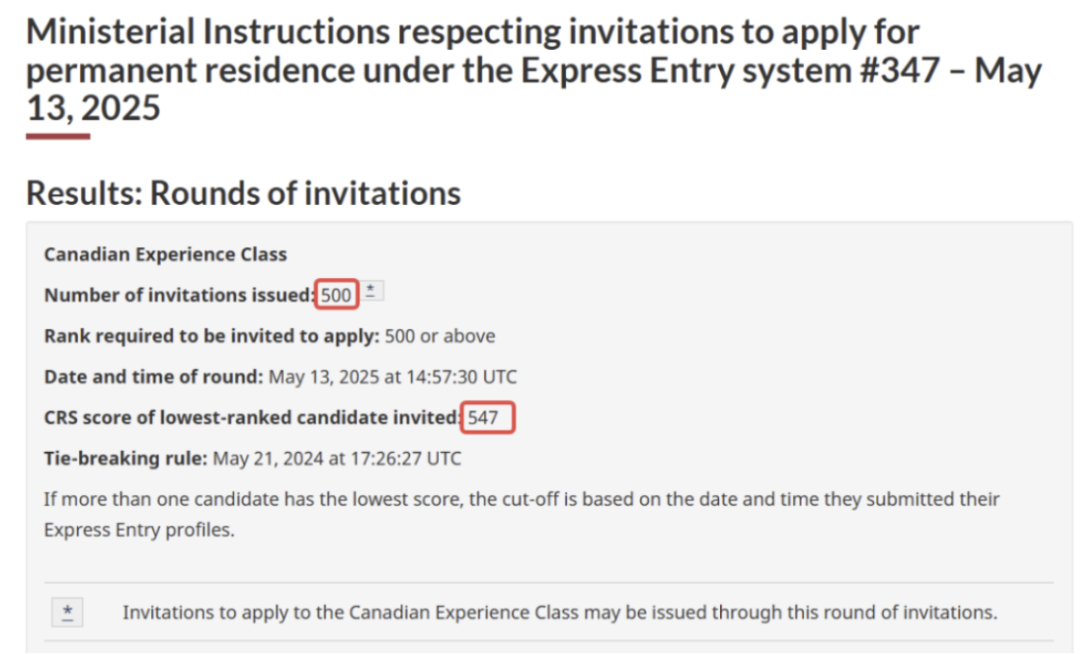Click the footnote text about Canadian Experience Class
This screenshot has height=654, width=1080.
point(560,612)
